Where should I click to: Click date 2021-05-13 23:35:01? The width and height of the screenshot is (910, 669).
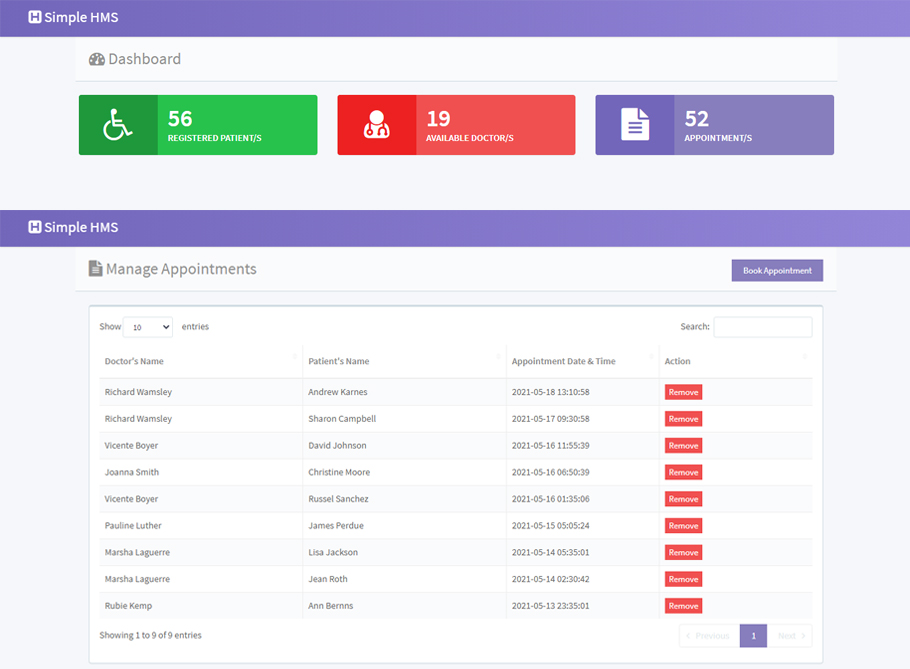click(x=550, y=606)
